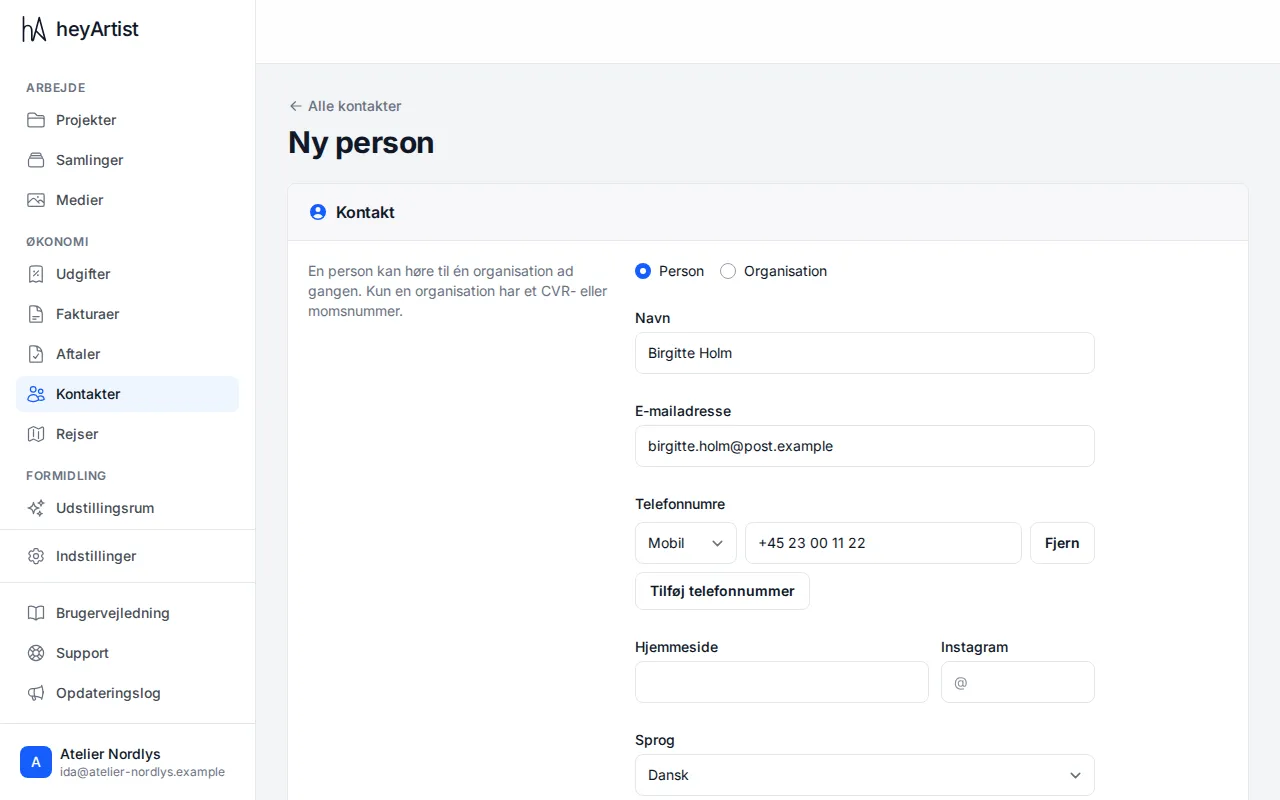Click the Fjern phone number button
The height and width of the screenshot is (800, 1280).
point(1062,543)
